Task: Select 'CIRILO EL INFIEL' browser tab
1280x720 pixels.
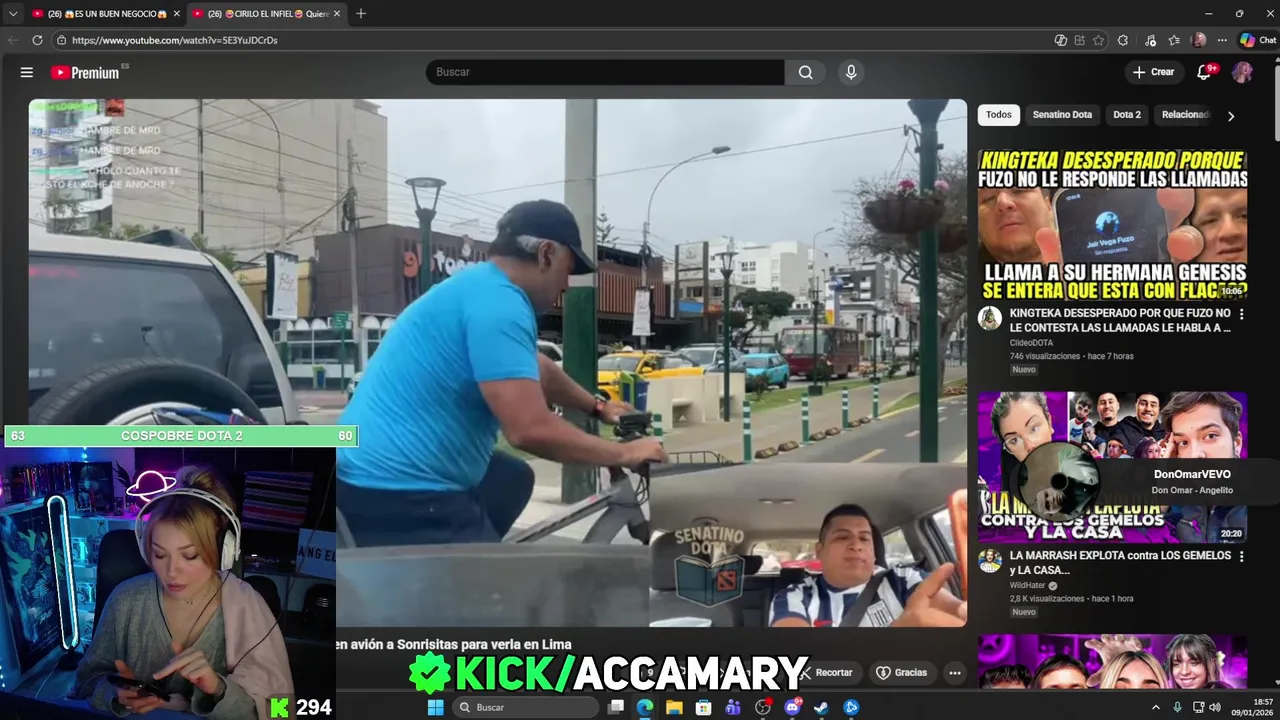Action: [x=267, y=14]
